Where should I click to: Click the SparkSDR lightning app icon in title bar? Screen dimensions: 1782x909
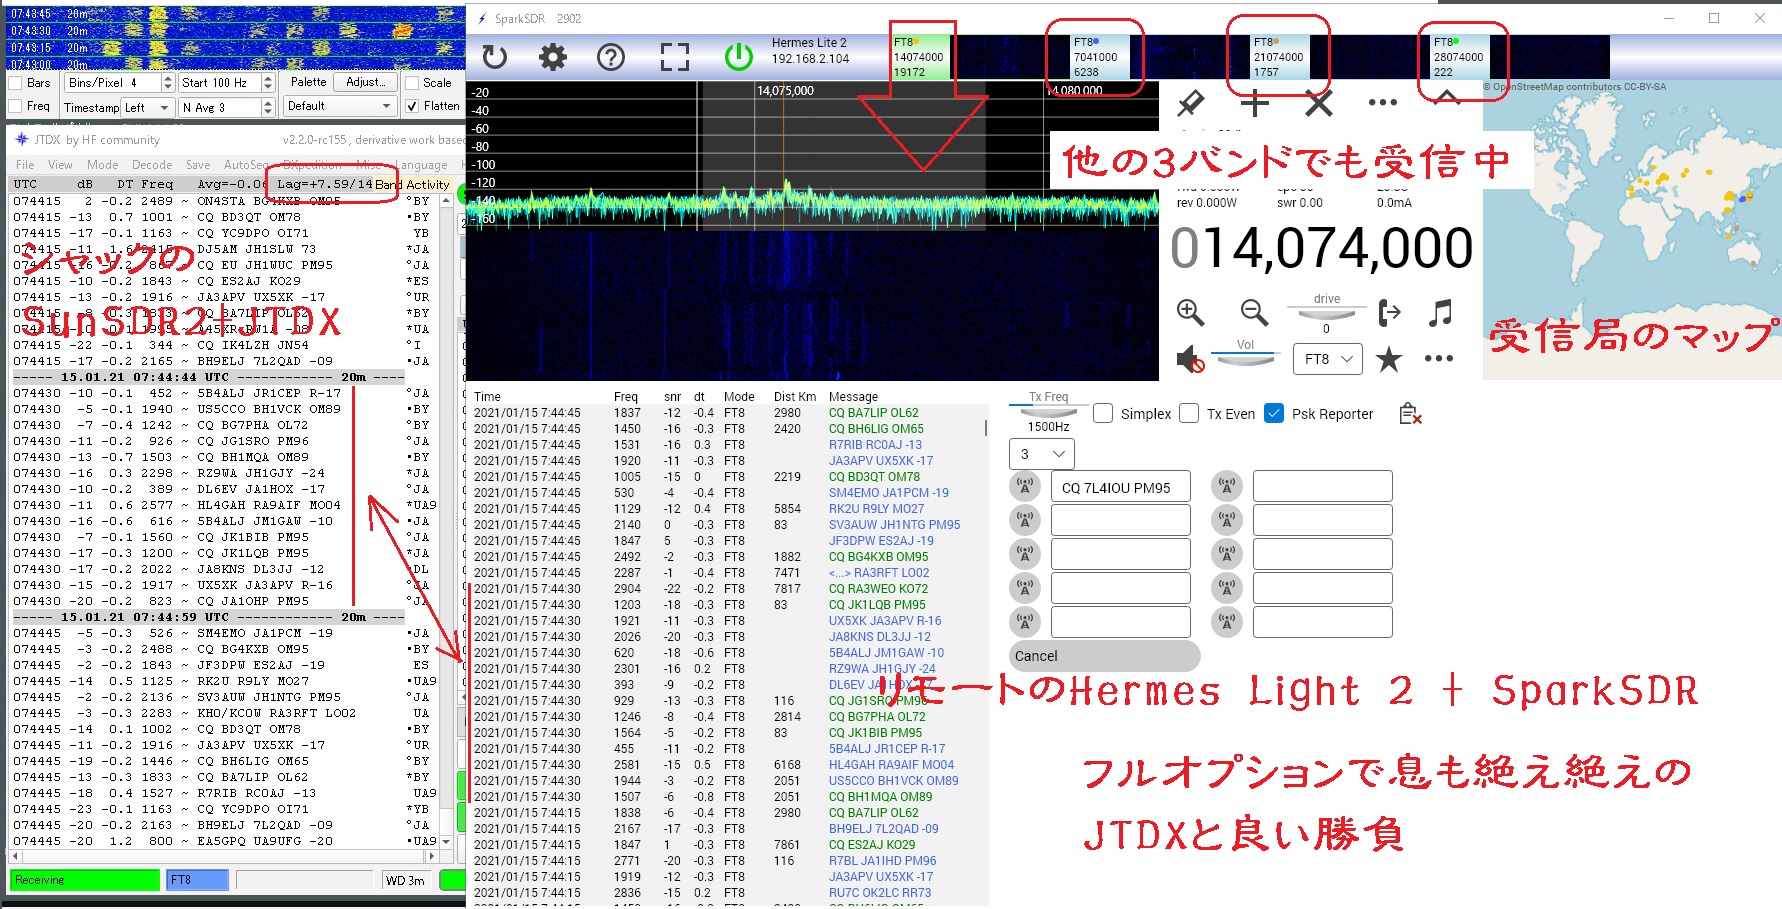click(x=482, y=18)
